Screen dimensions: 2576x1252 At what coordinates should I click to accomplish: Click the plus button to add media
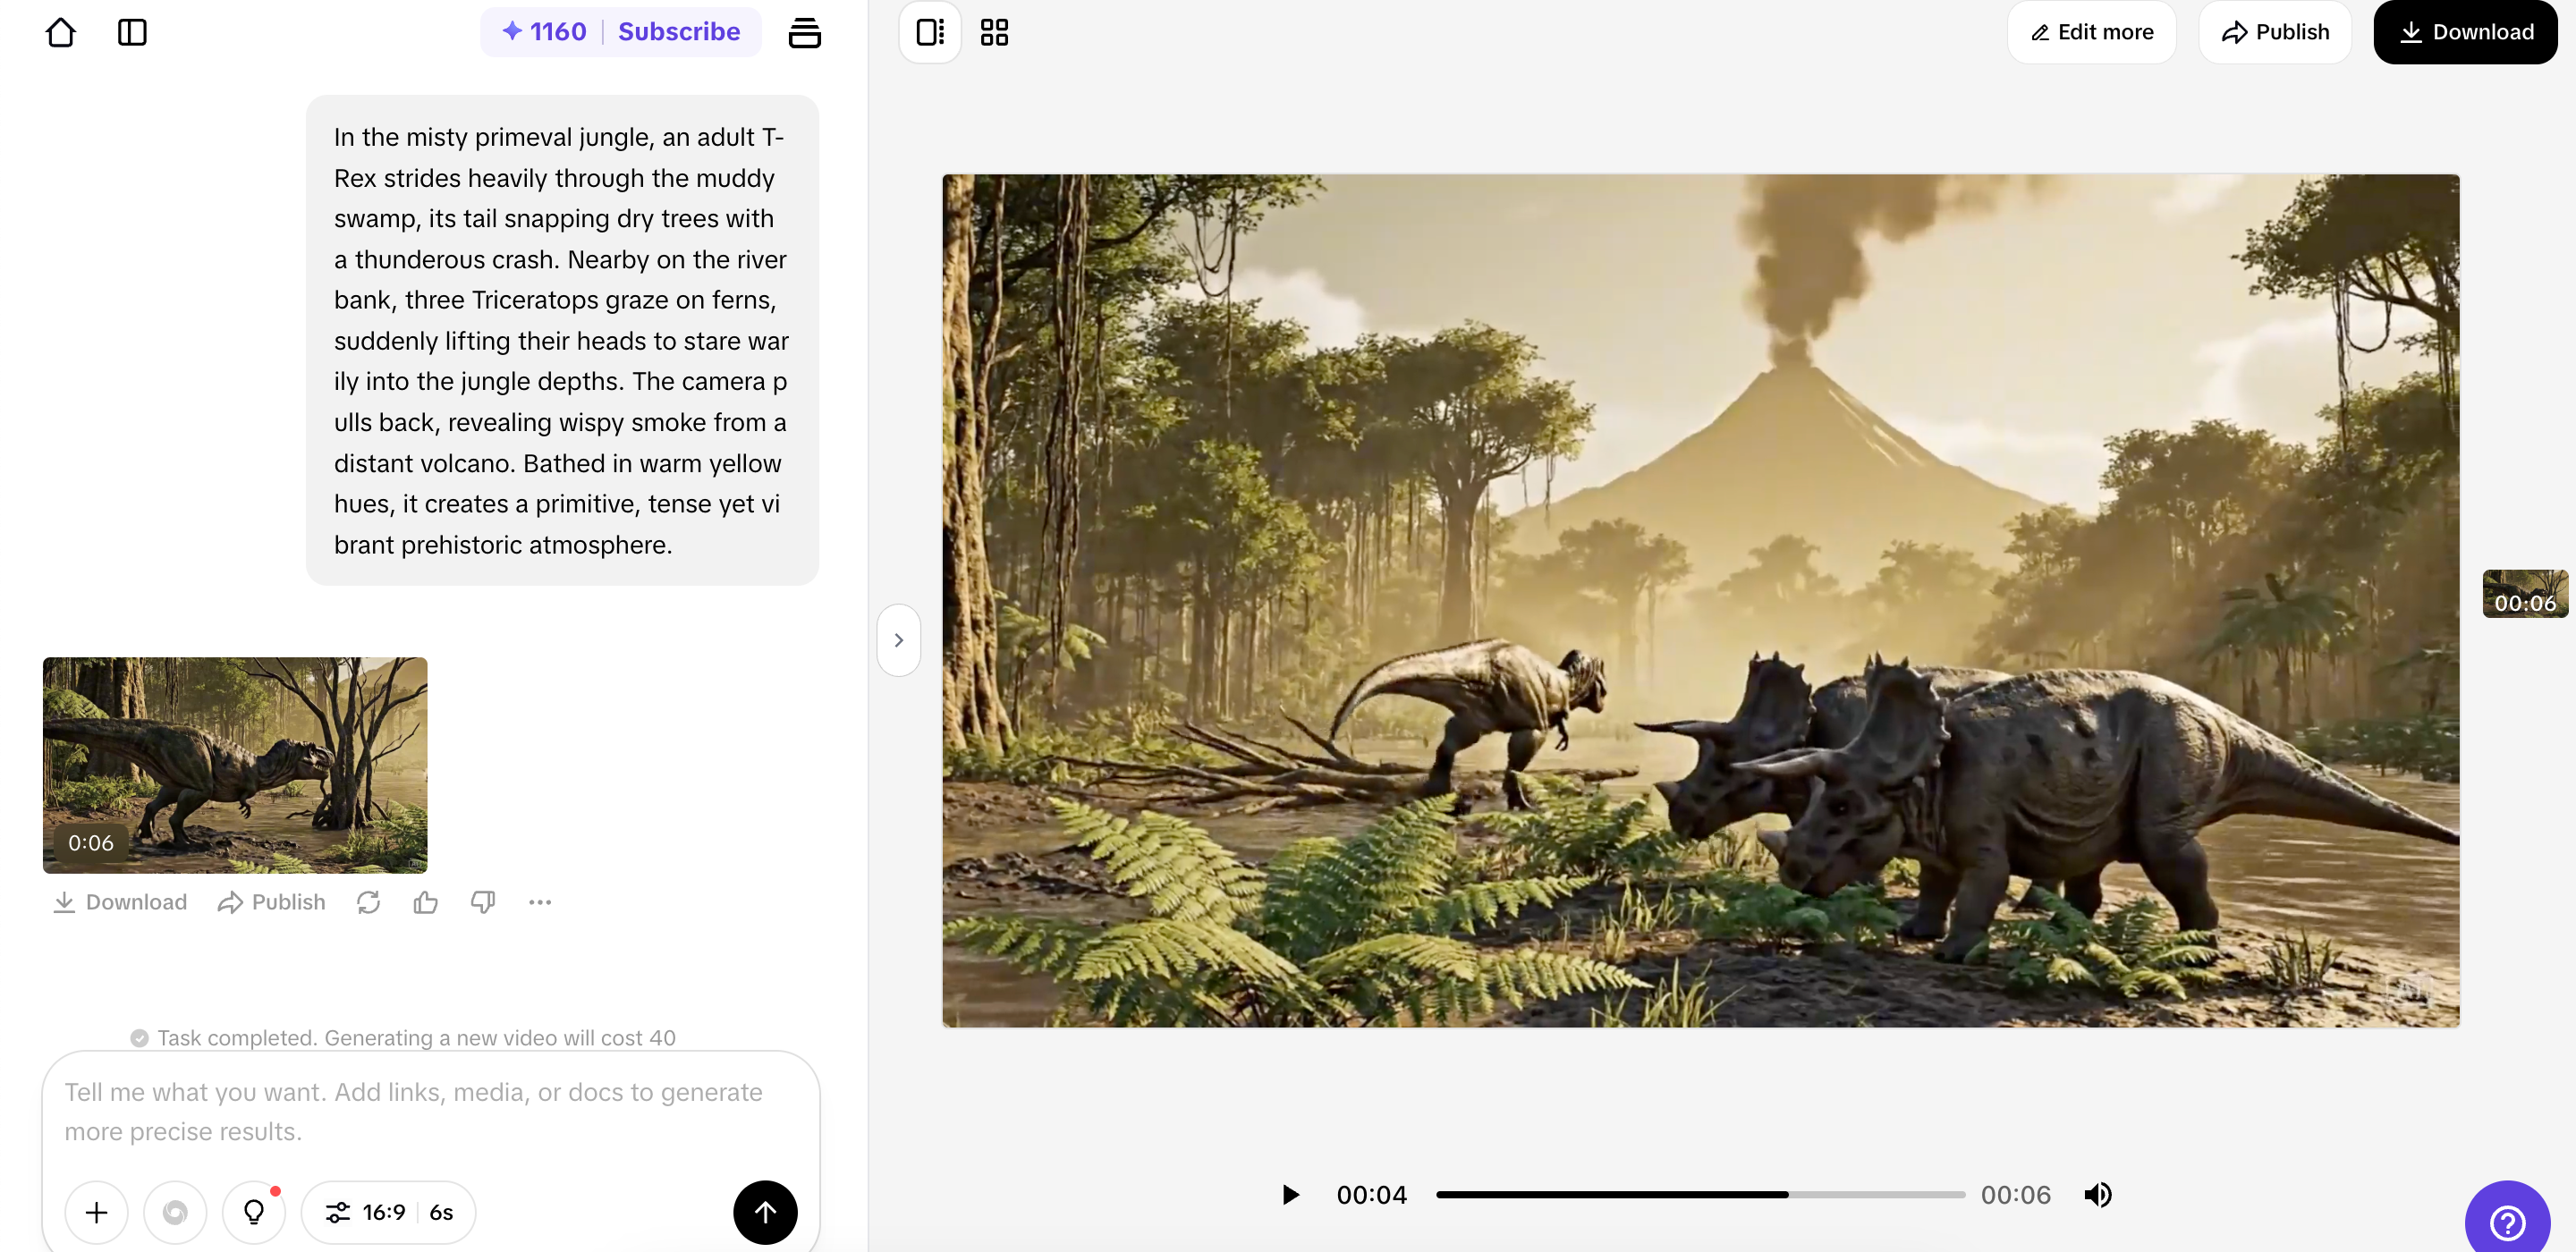tap(96, 1212)
